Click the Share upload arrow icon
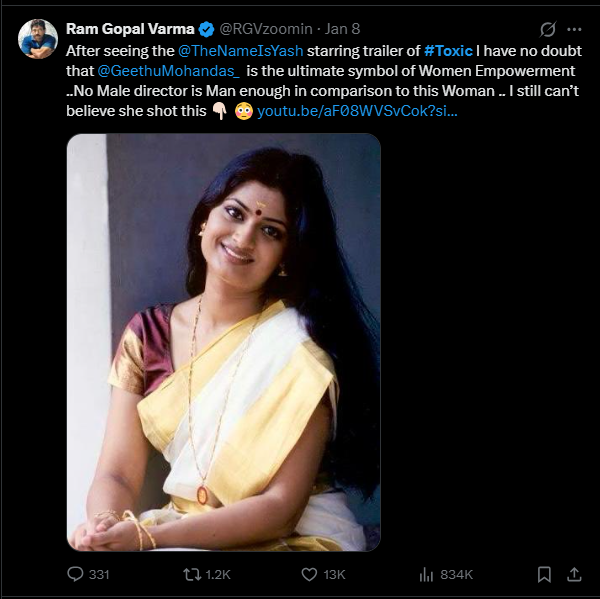This screenshot has width=600, height=599. pos(574,574)
